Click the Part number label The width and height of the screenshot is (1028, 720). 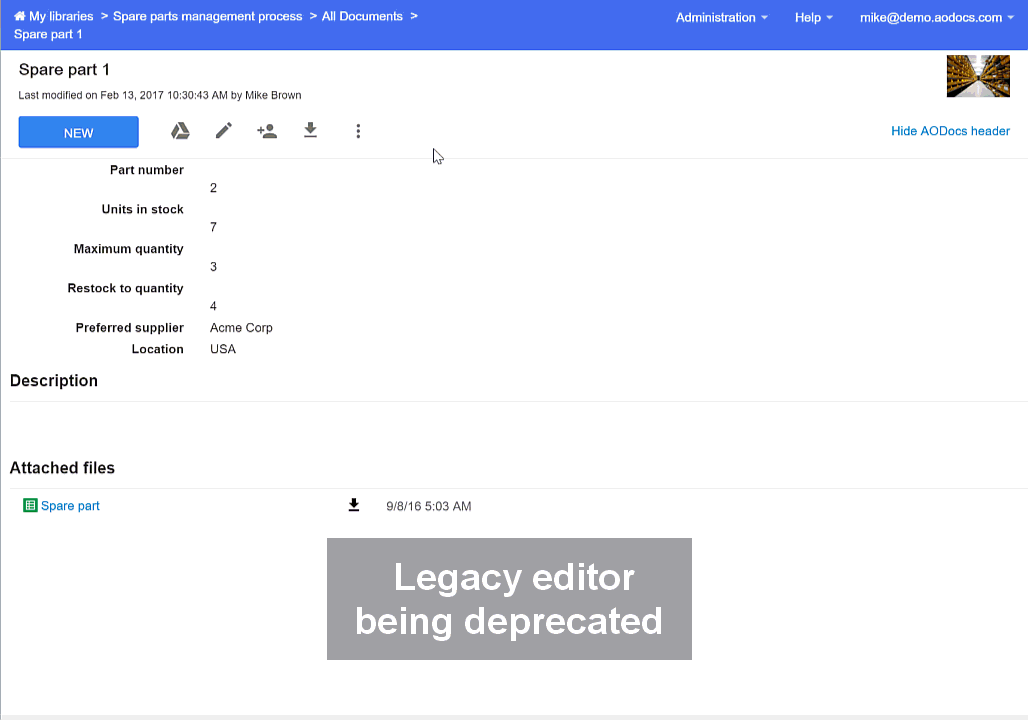(147, 170)
